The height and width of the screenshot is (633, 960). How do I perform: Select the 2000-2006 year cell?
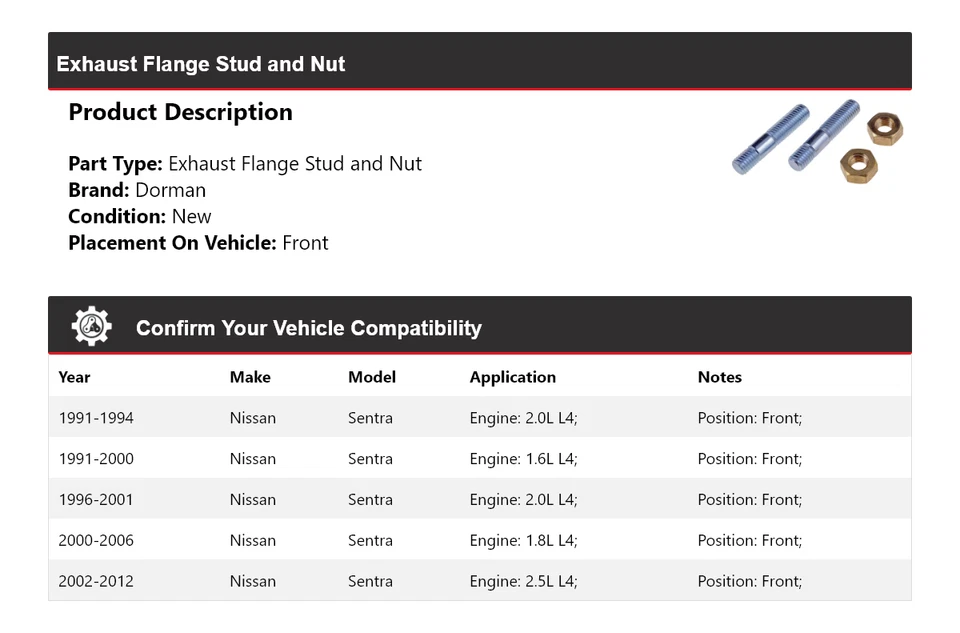[x=96, y=541]
